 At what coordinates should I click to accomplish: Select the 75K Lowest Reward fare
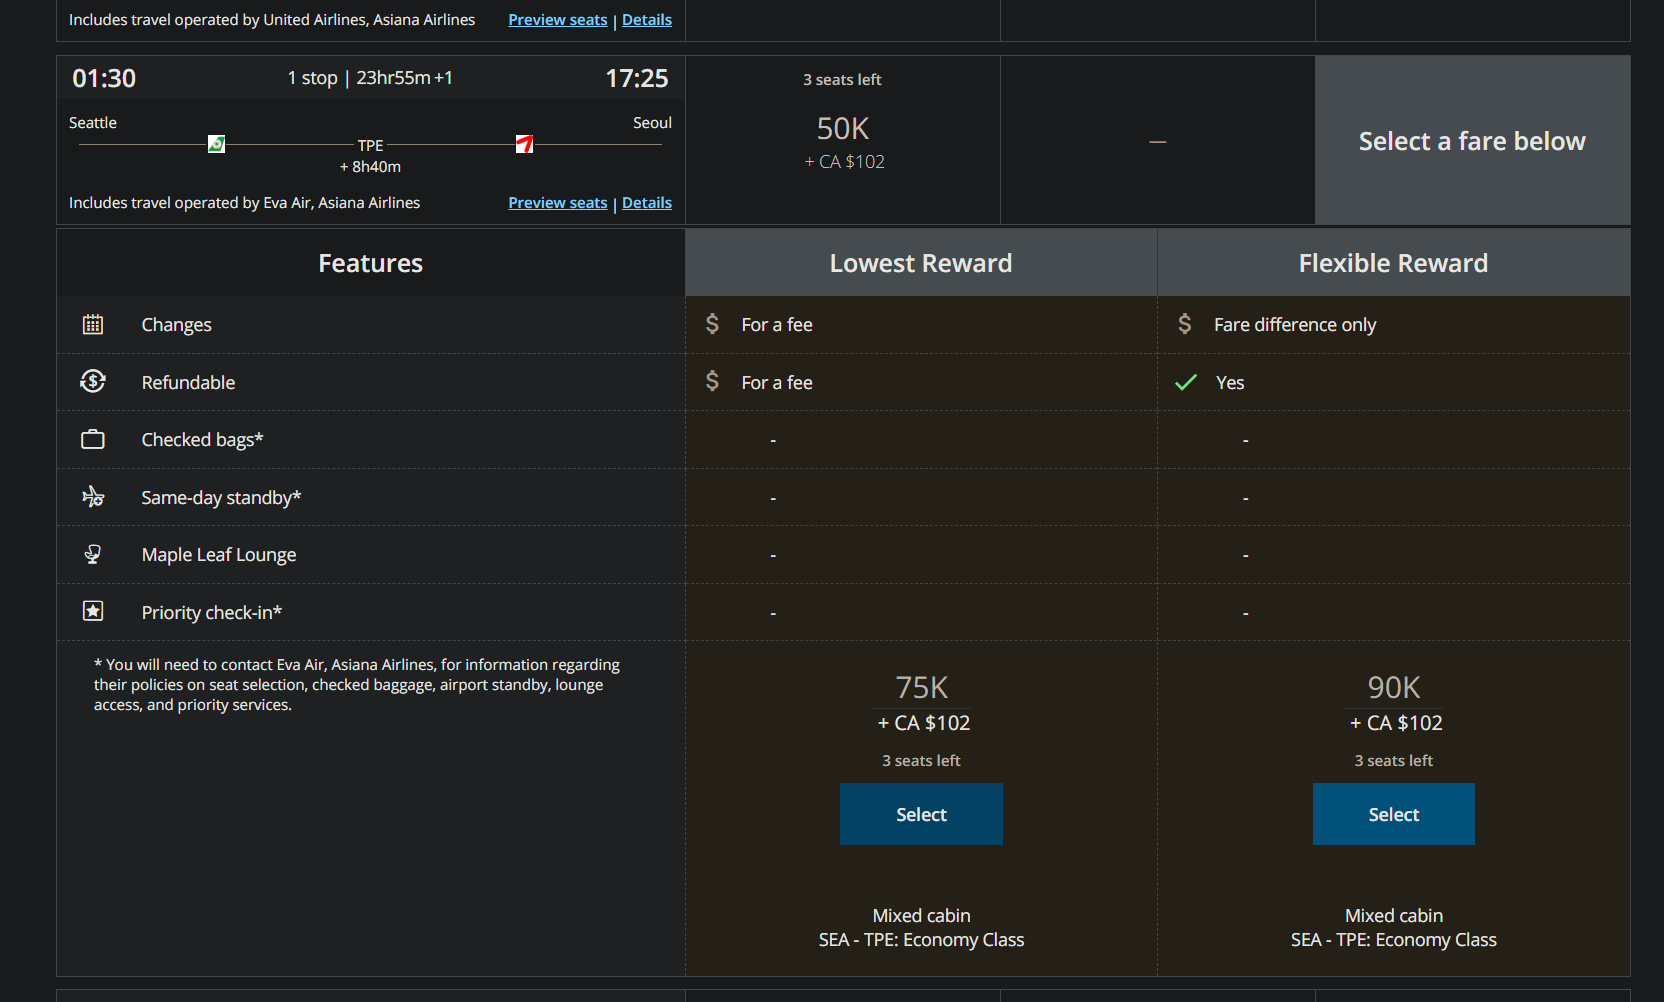tap(921, 814)
